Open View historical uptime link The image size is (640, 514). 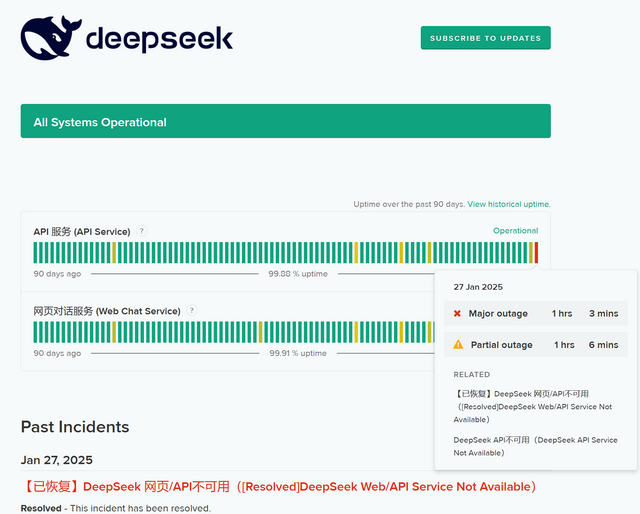pyautogui.click(x=509, y=204)
